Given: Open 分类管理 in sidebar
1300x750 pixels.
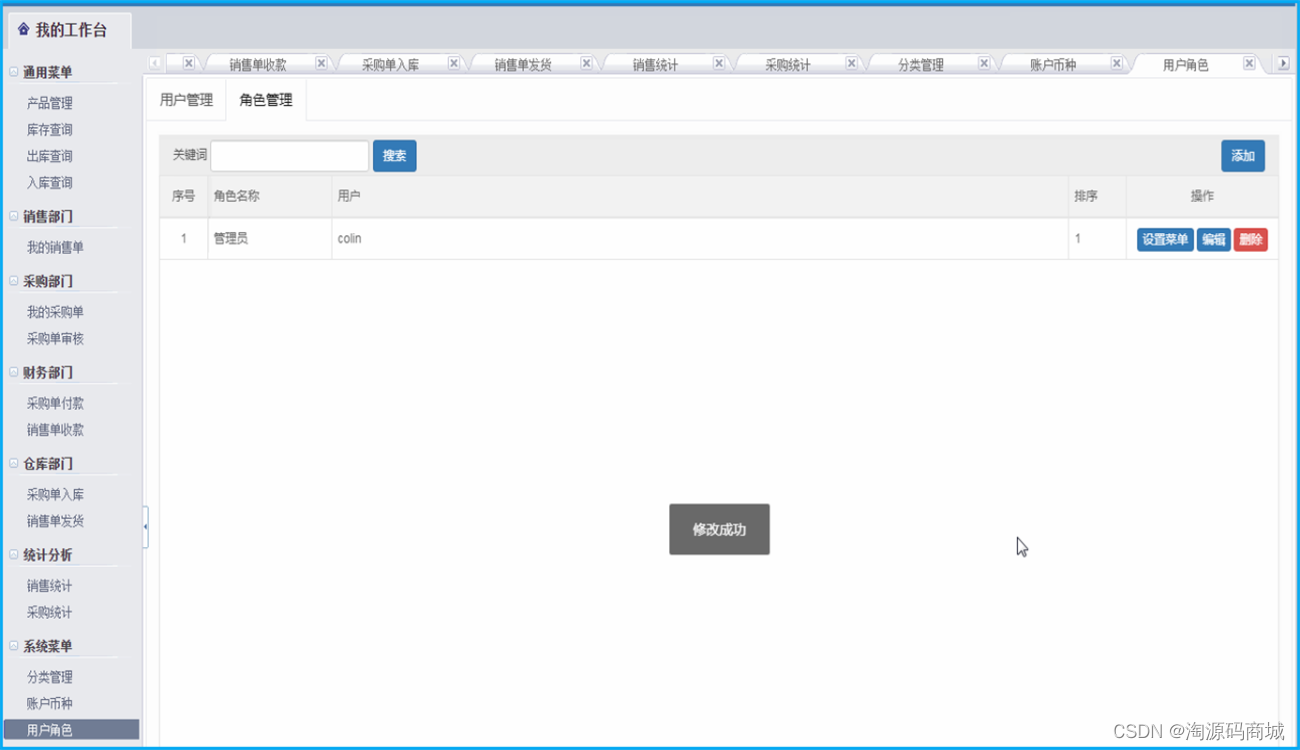Looking at the screenshot, I should [x=50, y=677].
